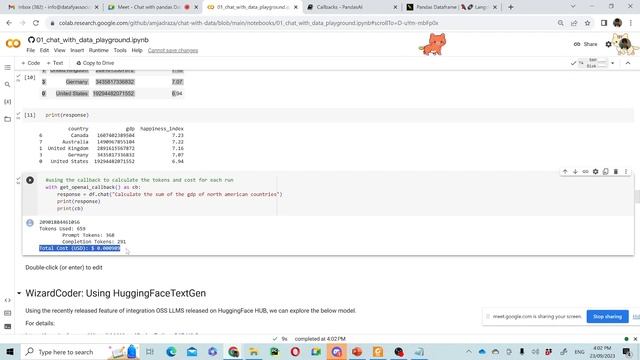Switch to the Inbox Gmail tab
The width and height of the screenshot is (640, 360).
point(53,7)
